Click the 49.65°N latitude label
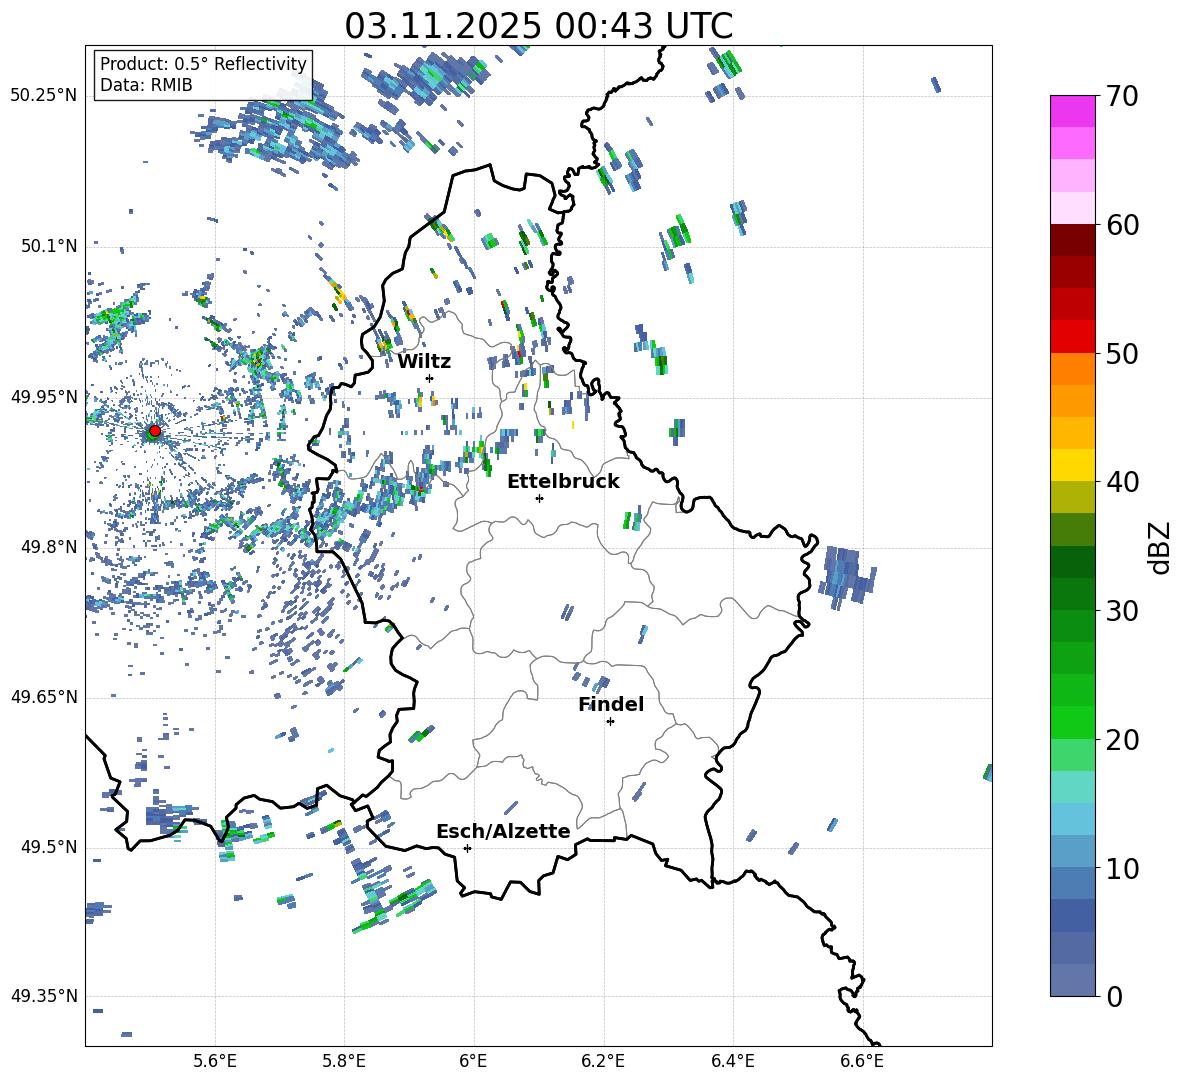1184x1081 pixels. tap(44, 696)
